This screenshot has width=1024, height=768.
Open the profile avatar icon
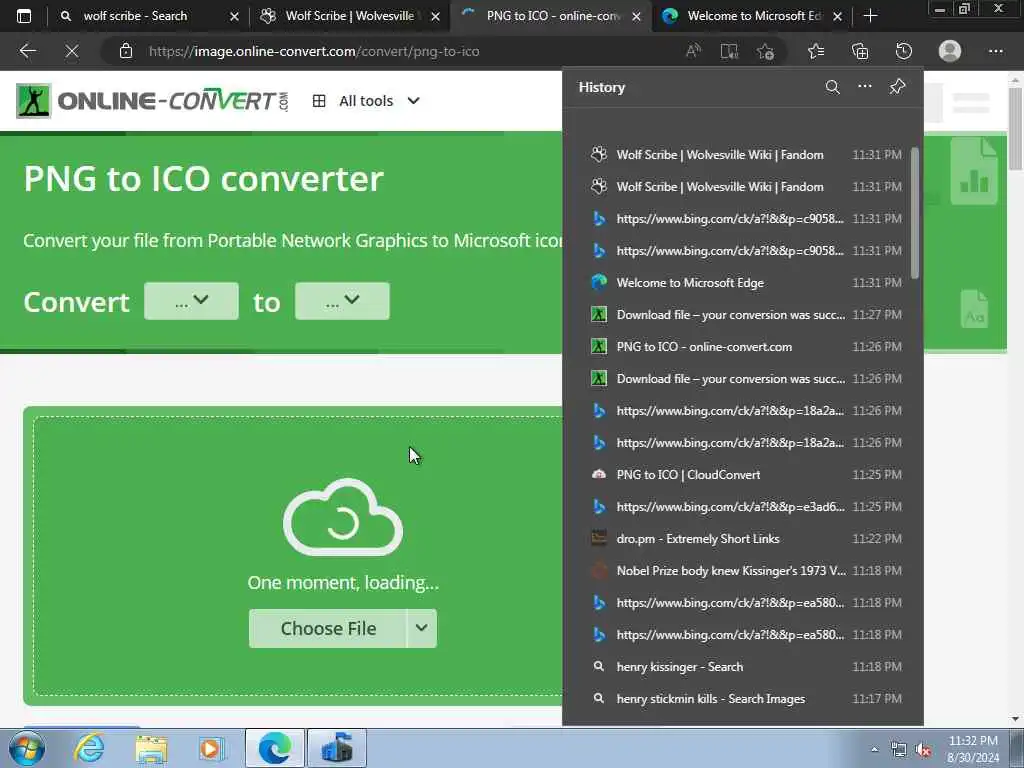(950, 51)
